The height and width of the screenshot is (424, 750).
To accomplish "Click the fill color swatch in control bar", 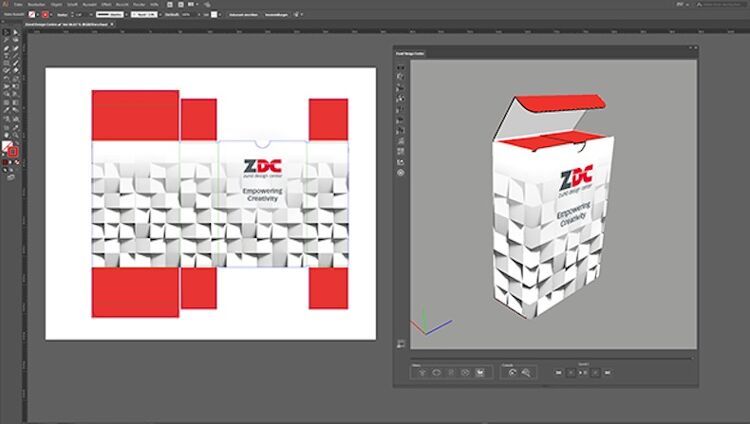I will click(32, 15).
